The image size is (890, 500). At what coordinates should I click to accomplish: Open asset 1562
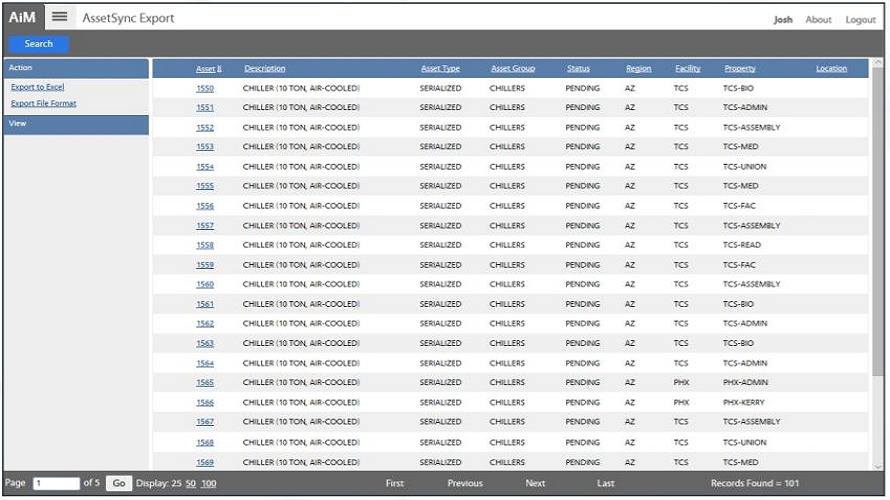click(205, 323)
